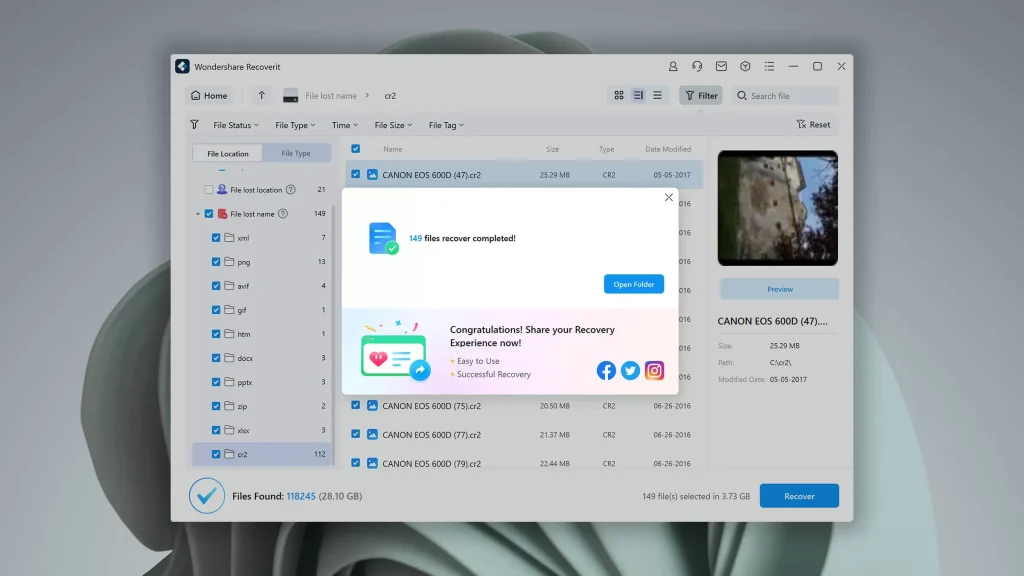Go up one folder level arrow
The image size is (1024, 576).
tap(261, 95)
